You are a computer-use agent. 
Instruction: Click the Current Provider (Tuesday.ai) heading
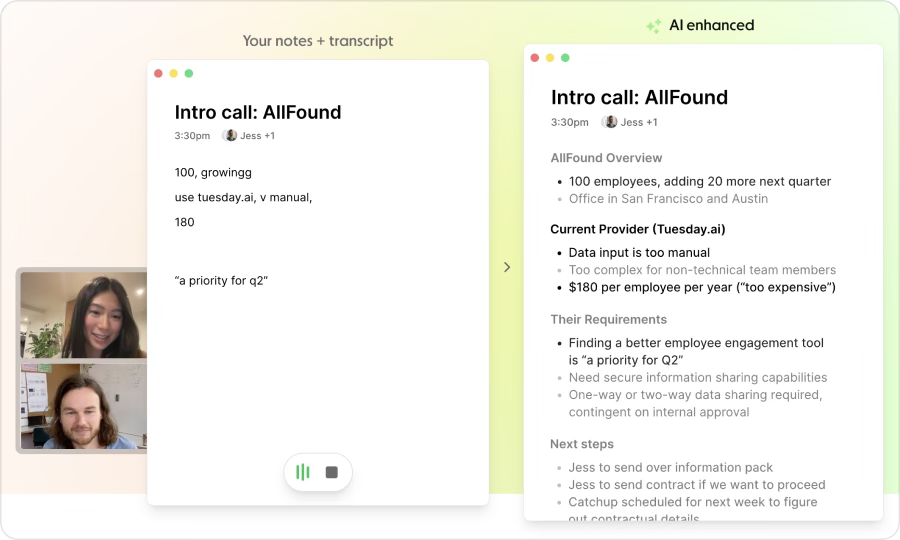point(638,230)
